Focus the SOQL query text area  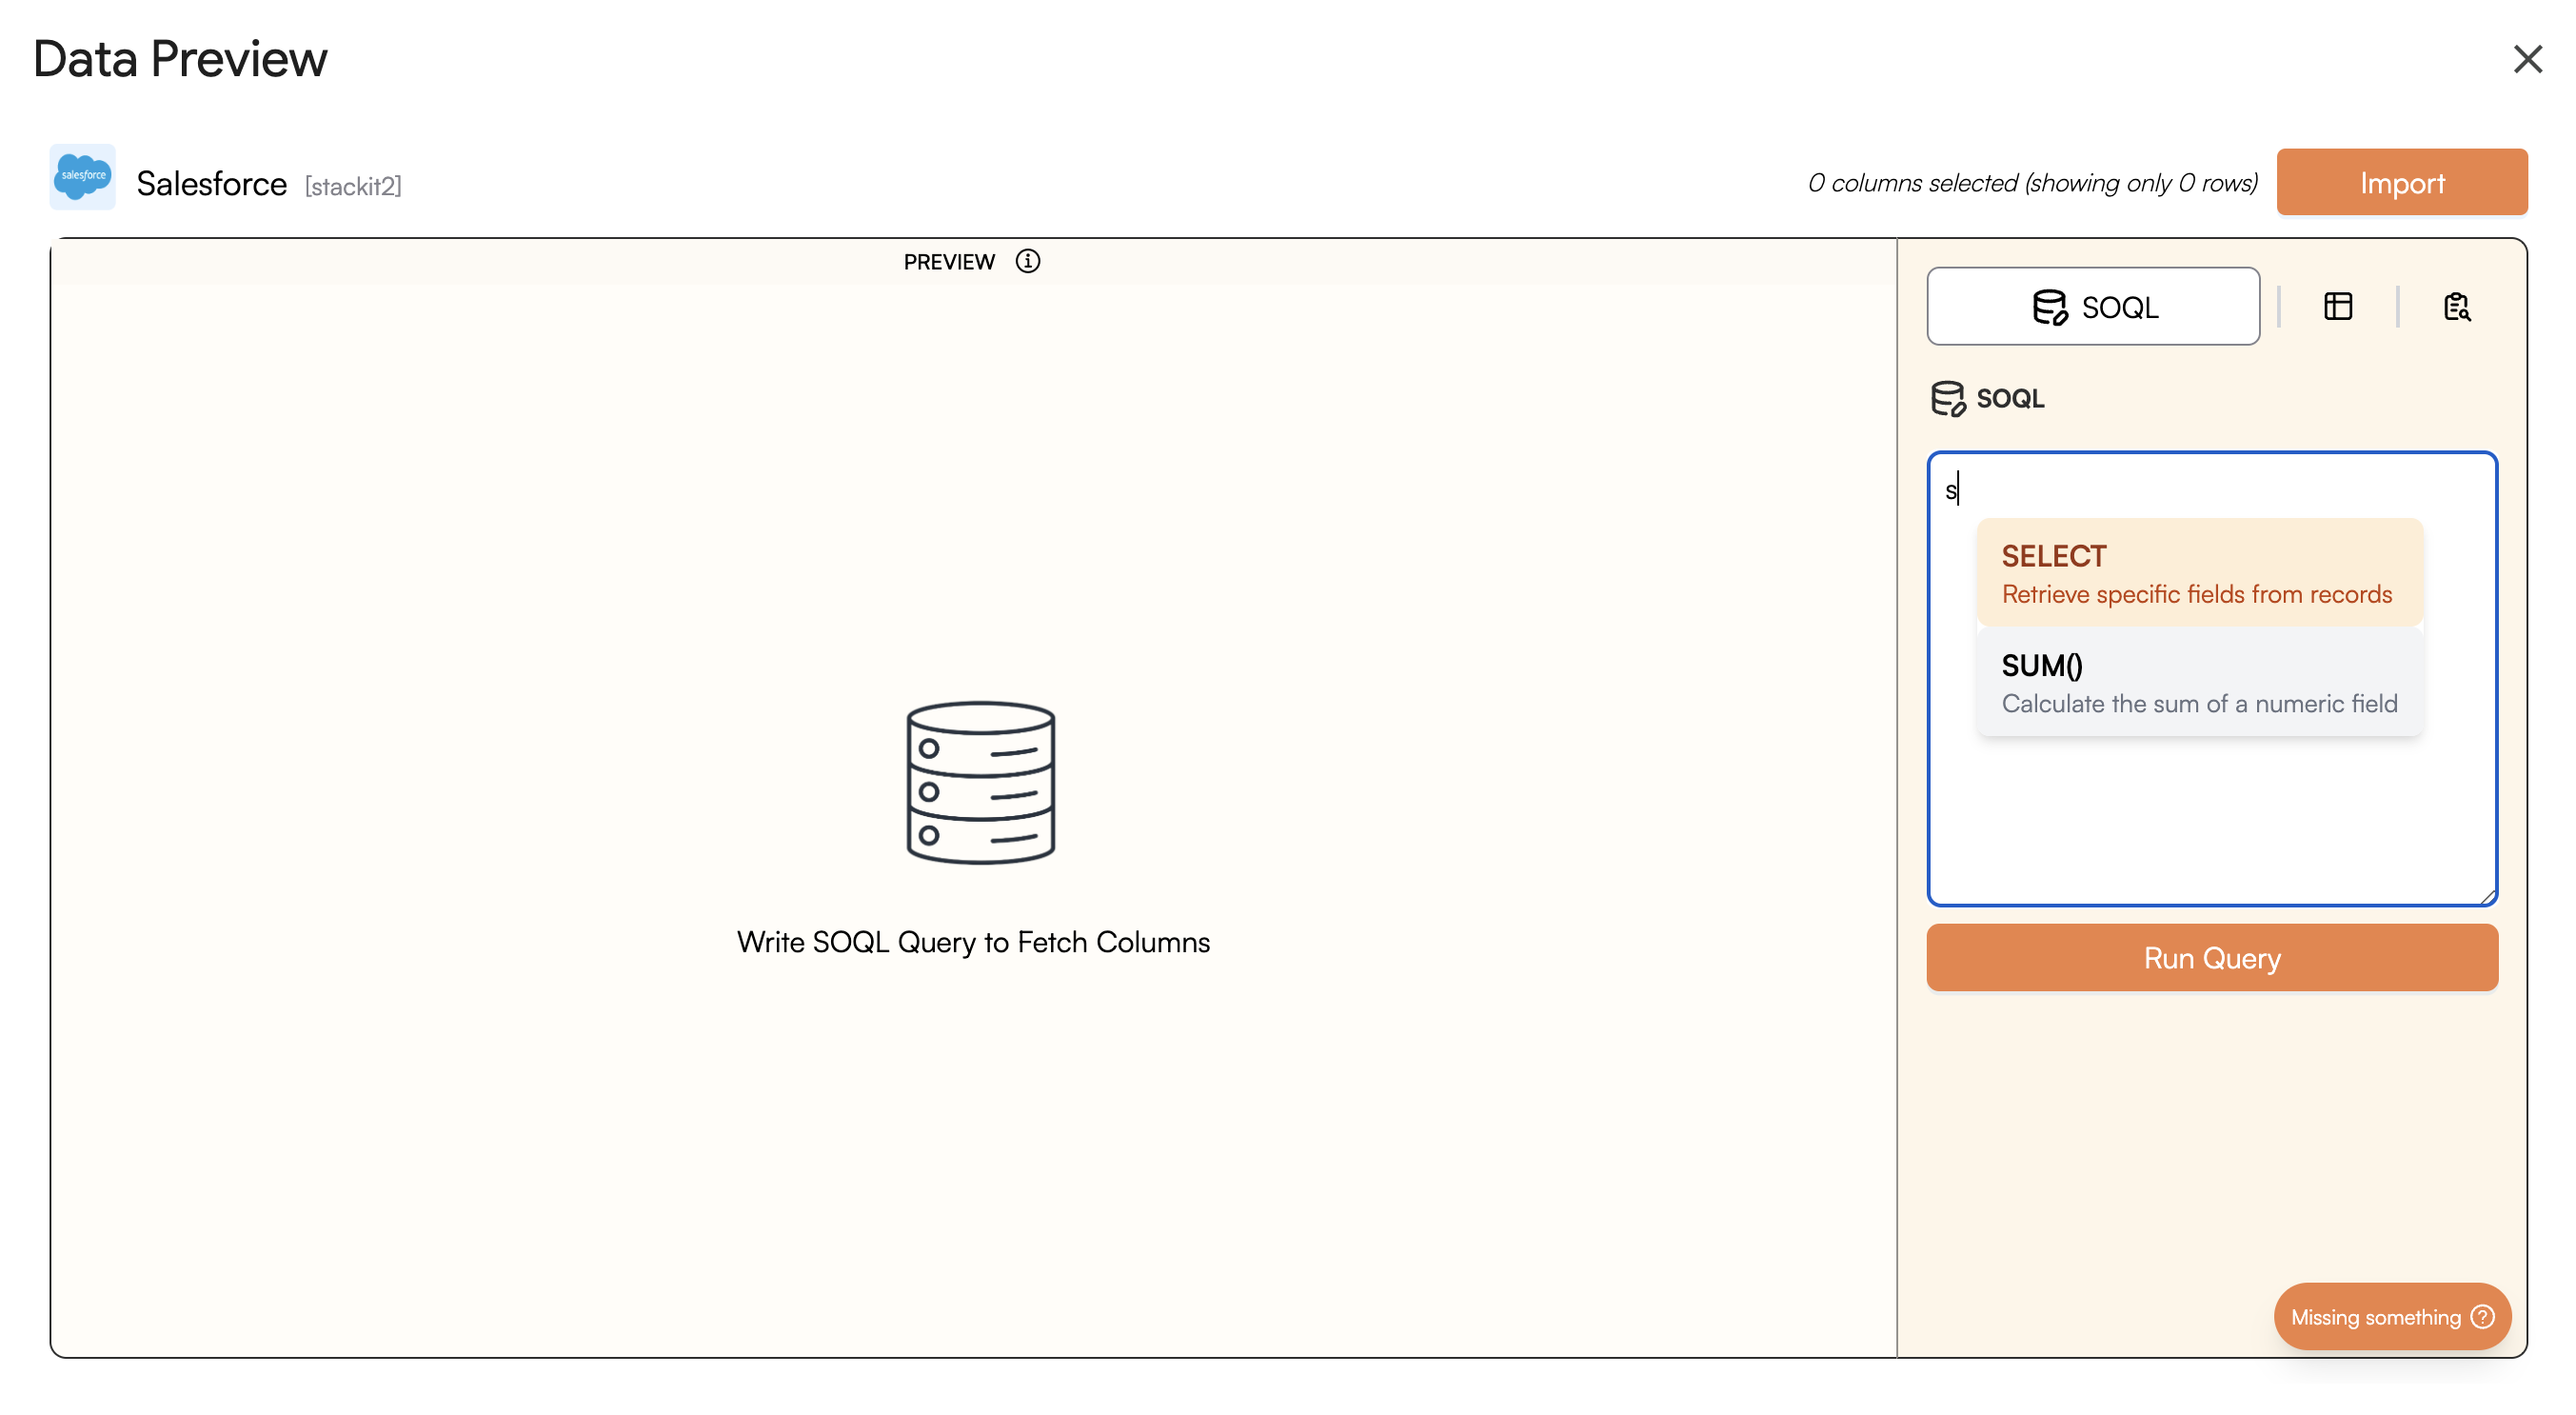coord(2210,820)
